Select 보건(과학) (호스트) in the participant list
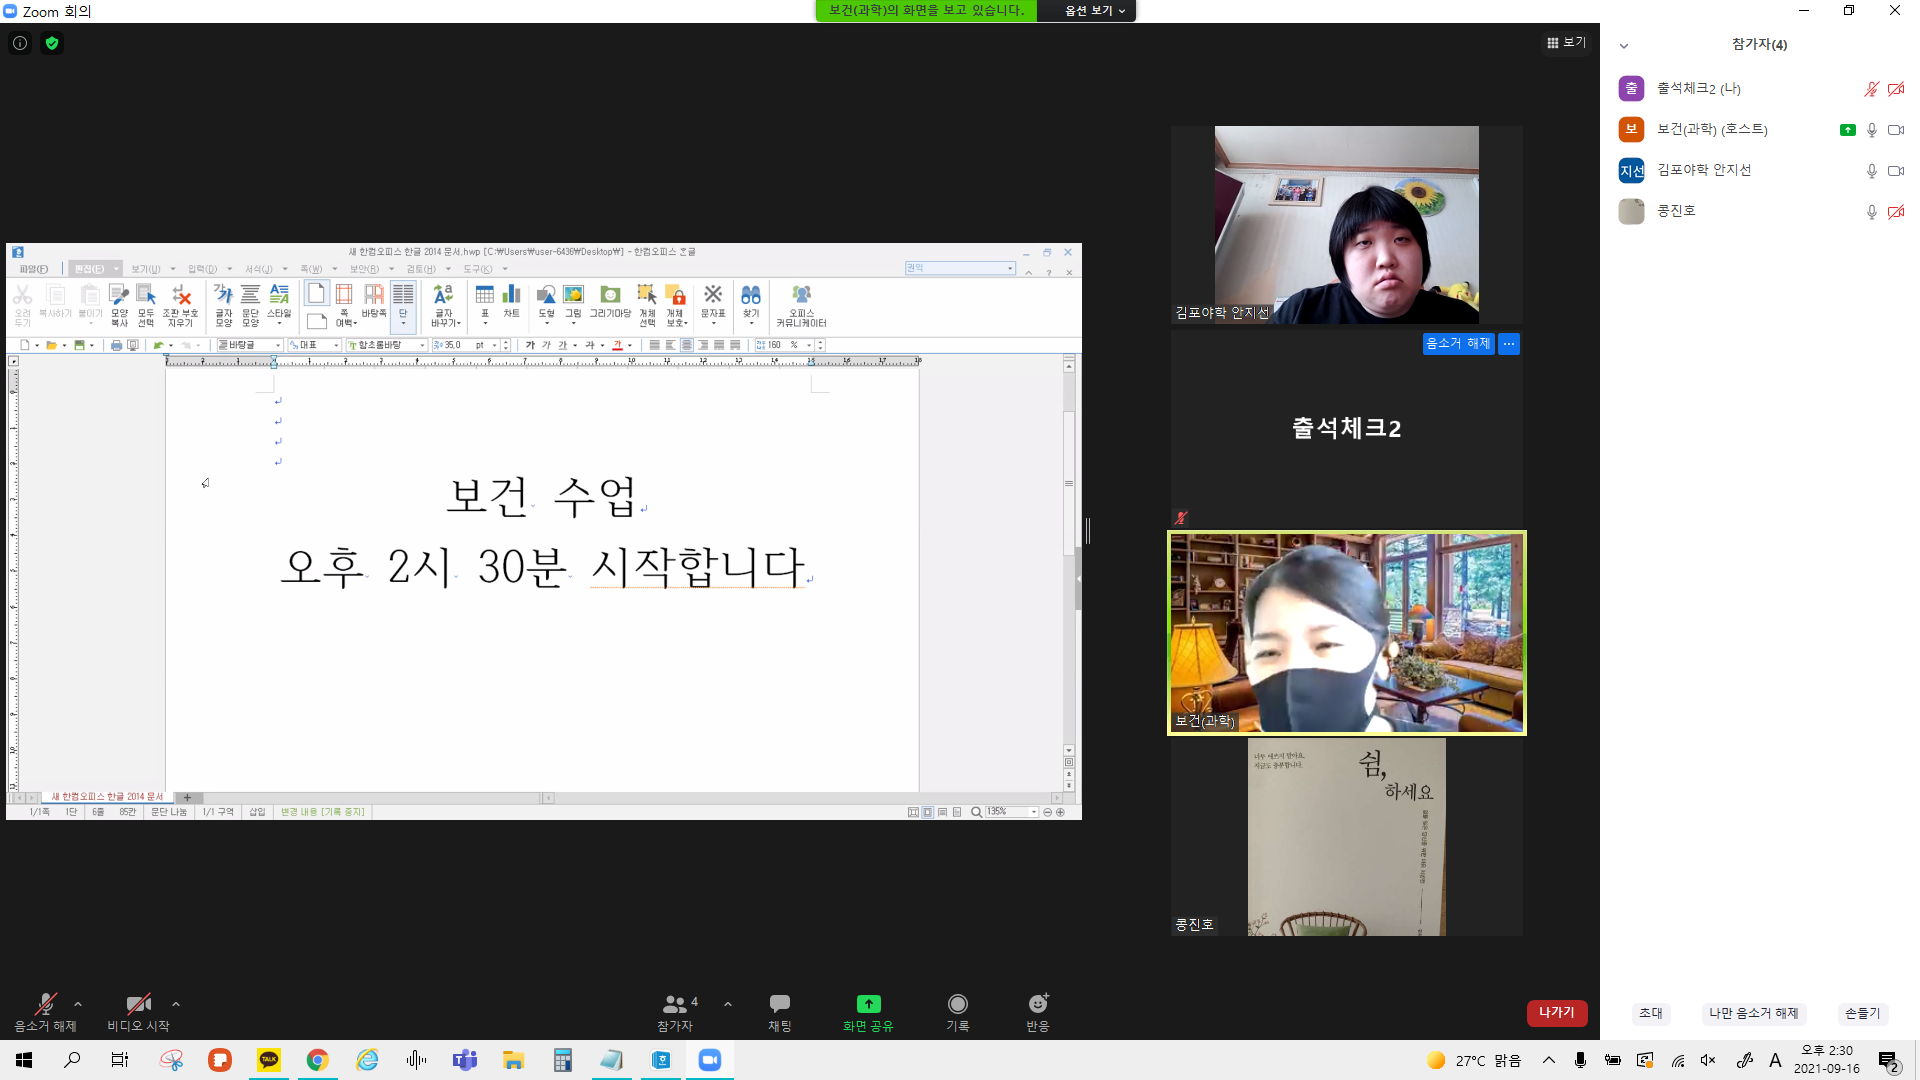 point(1760,129)
